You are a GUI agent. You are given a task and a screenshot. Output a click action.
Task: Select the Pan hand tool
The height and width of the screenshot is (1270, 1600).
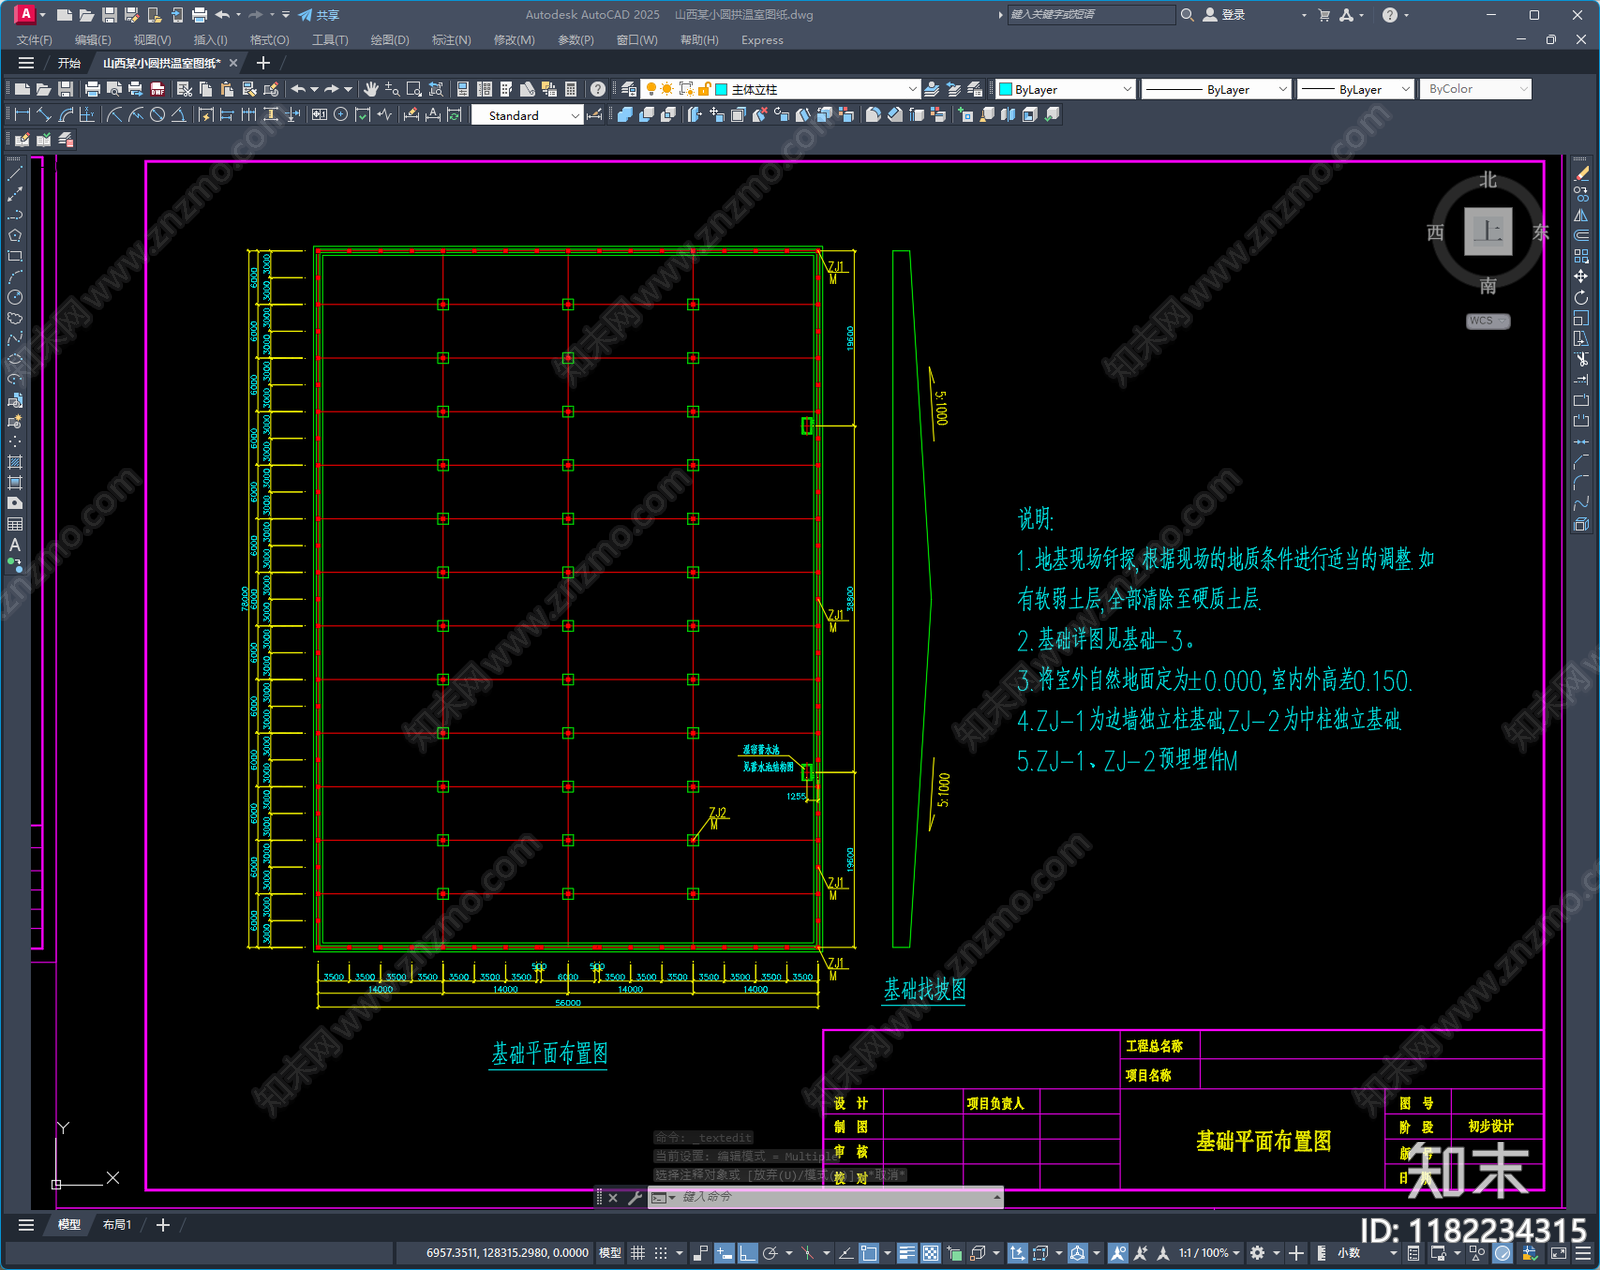point(371,89)
